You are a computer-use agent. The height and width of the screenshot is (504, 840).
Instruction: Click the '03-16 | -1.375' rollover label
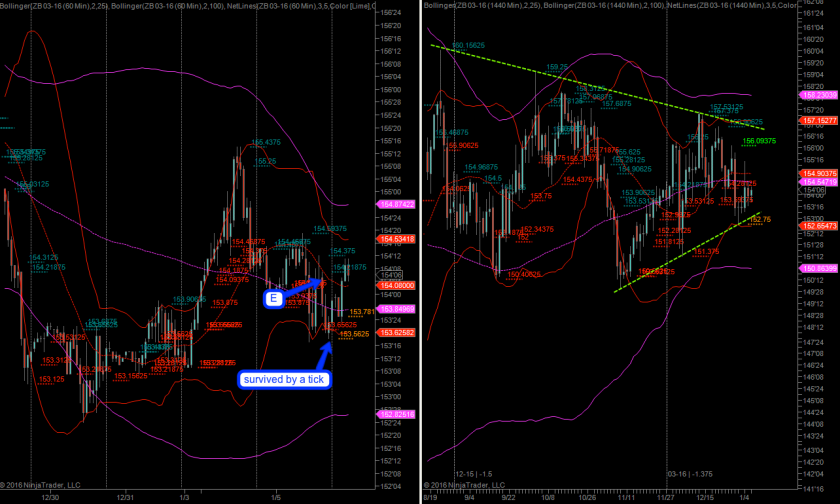click(x=690, y=474)
